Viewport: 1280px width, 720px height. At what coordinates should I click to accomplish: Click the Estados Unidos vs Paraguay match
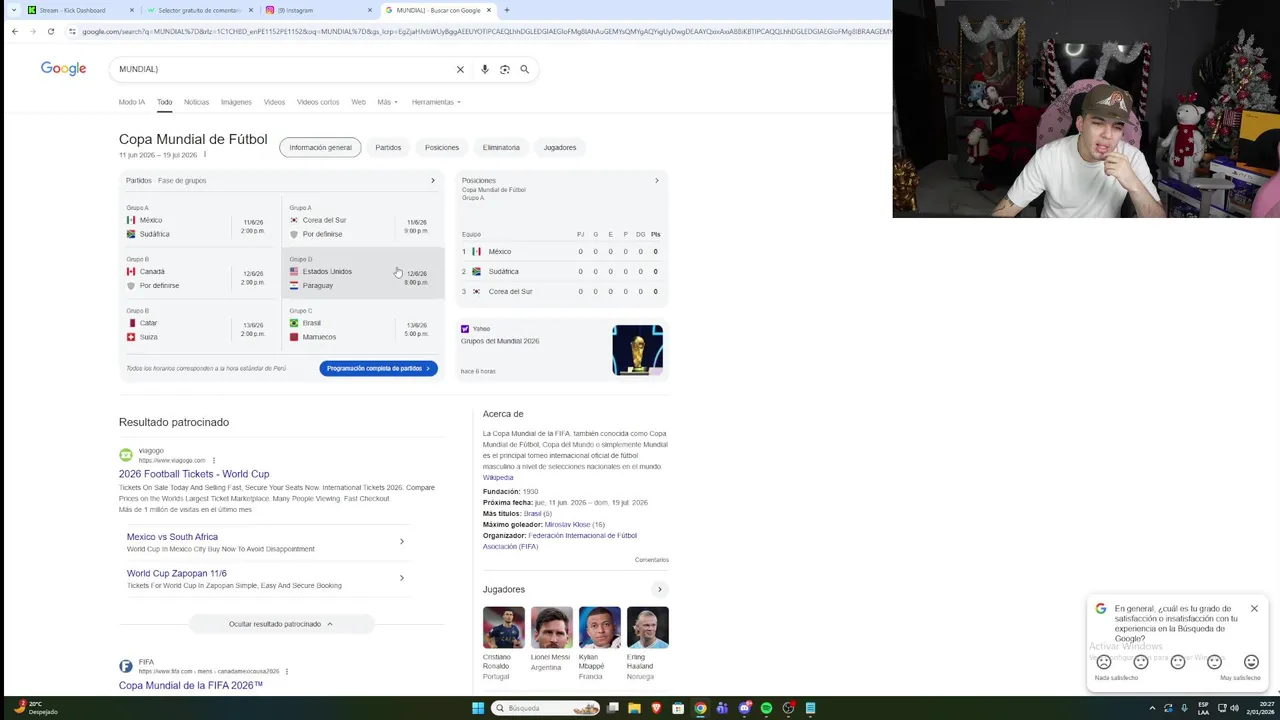(363, 273)
